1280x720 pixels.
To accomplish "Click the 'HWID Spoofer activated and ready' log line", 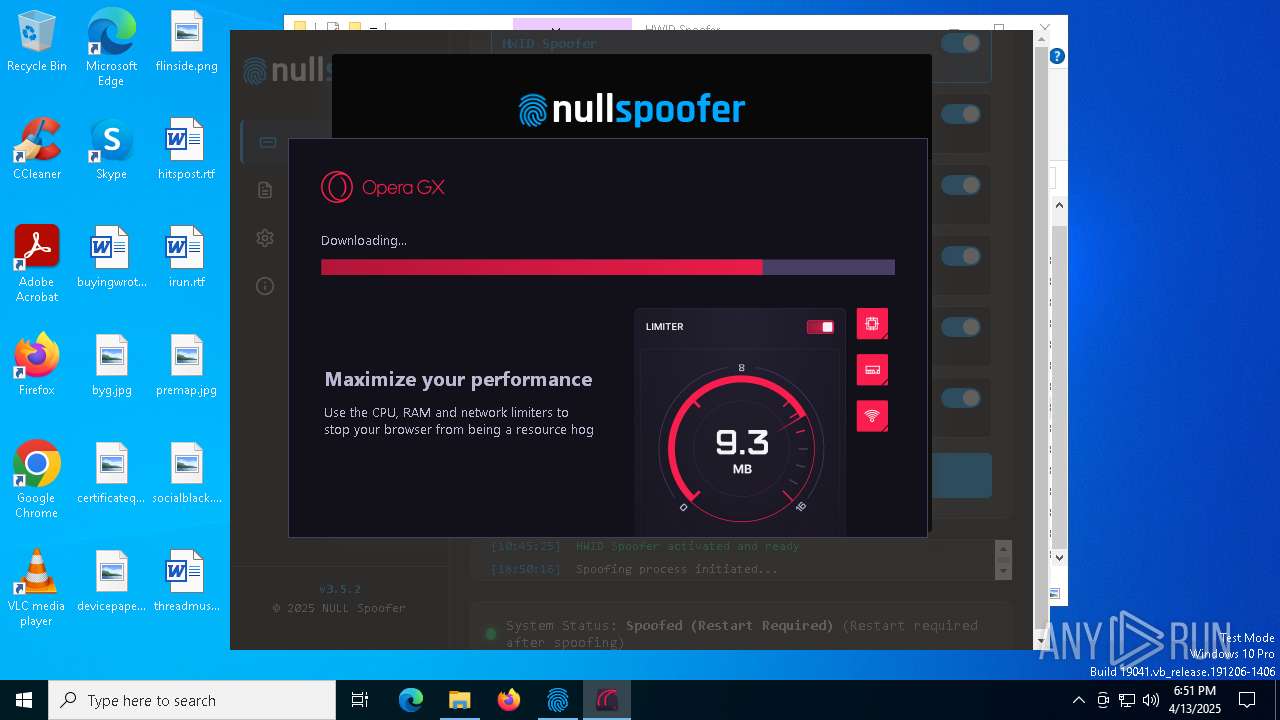I will (x=687, y=546).
